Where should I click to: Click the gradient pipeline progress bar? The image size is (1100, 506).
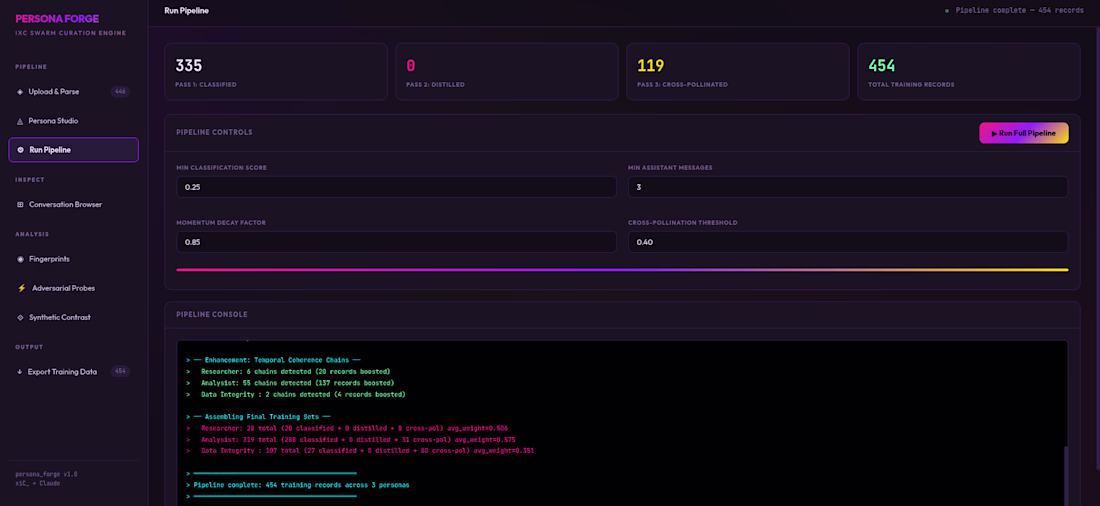click(x=622, y=269)
